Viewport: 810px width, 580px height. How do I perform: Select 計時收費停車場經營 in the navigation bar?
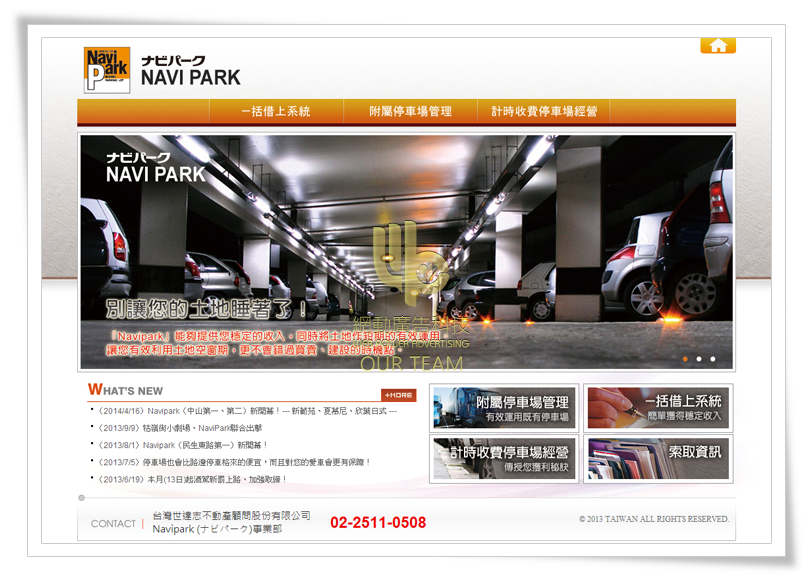[x=543, y=112]
